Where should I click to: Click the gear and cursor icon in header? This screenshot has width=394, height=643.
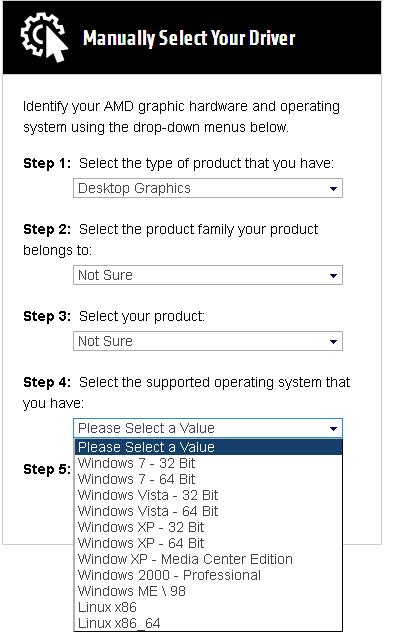[x=44, y=38]
